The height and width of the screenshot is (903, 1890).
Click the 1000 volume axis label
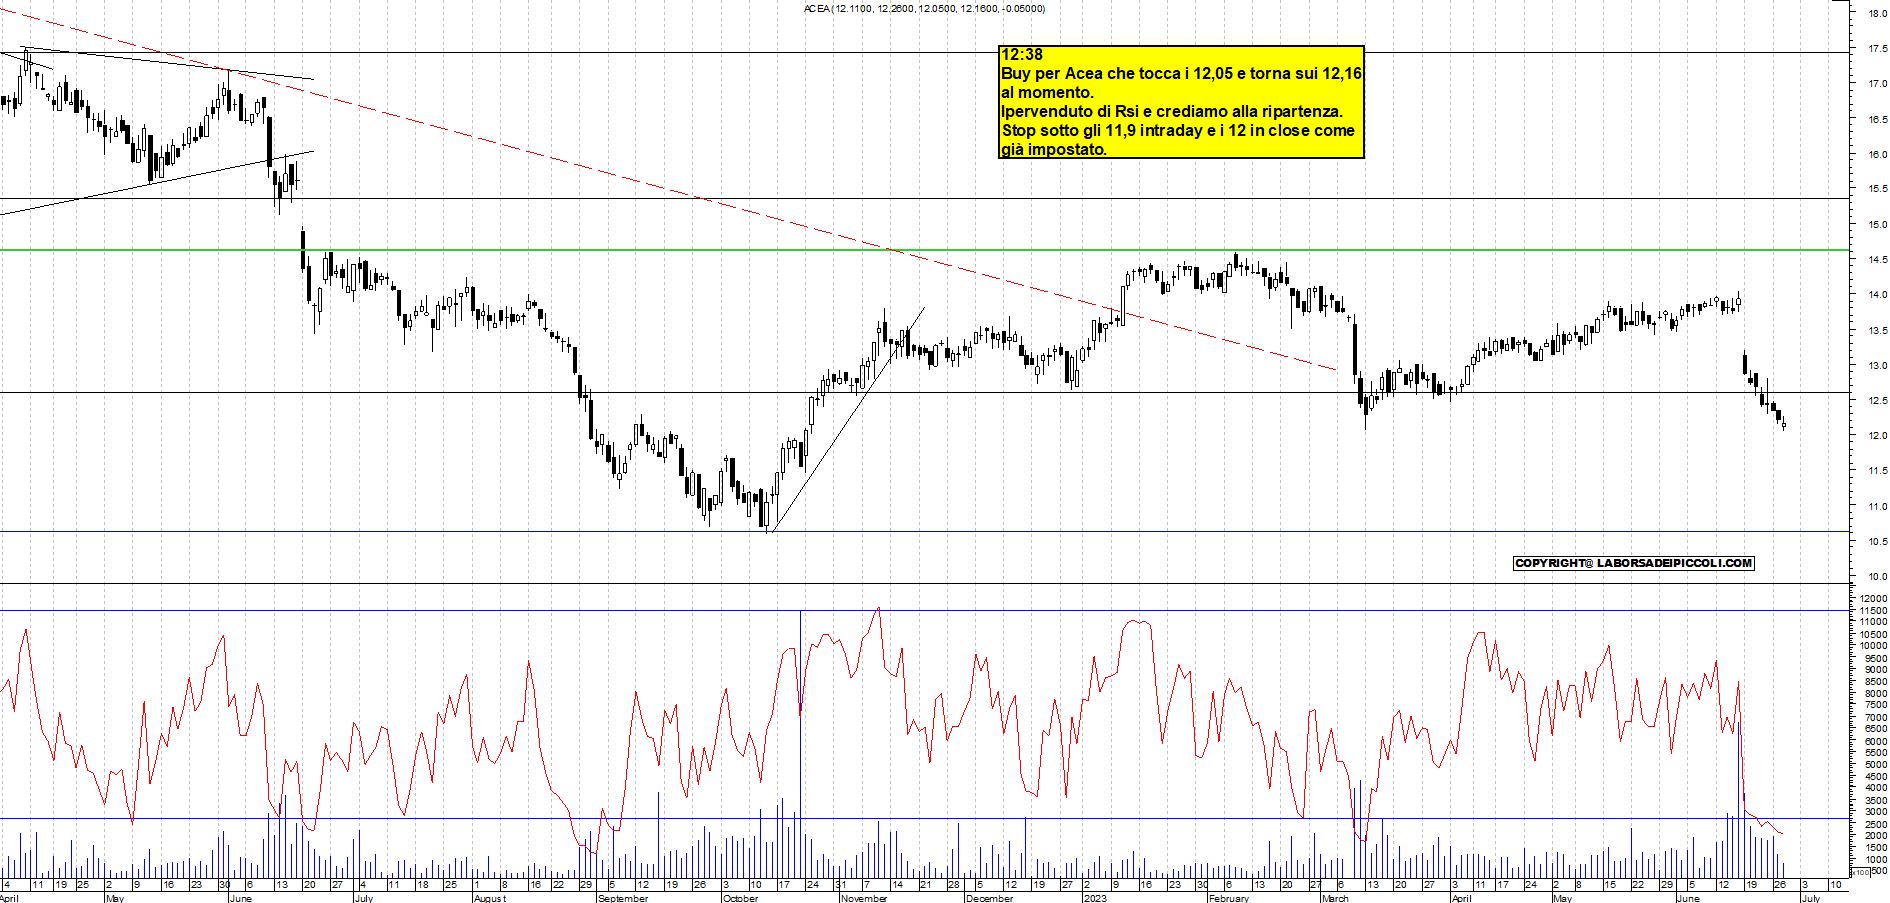pyautogui.click(x=1876, y=860)
